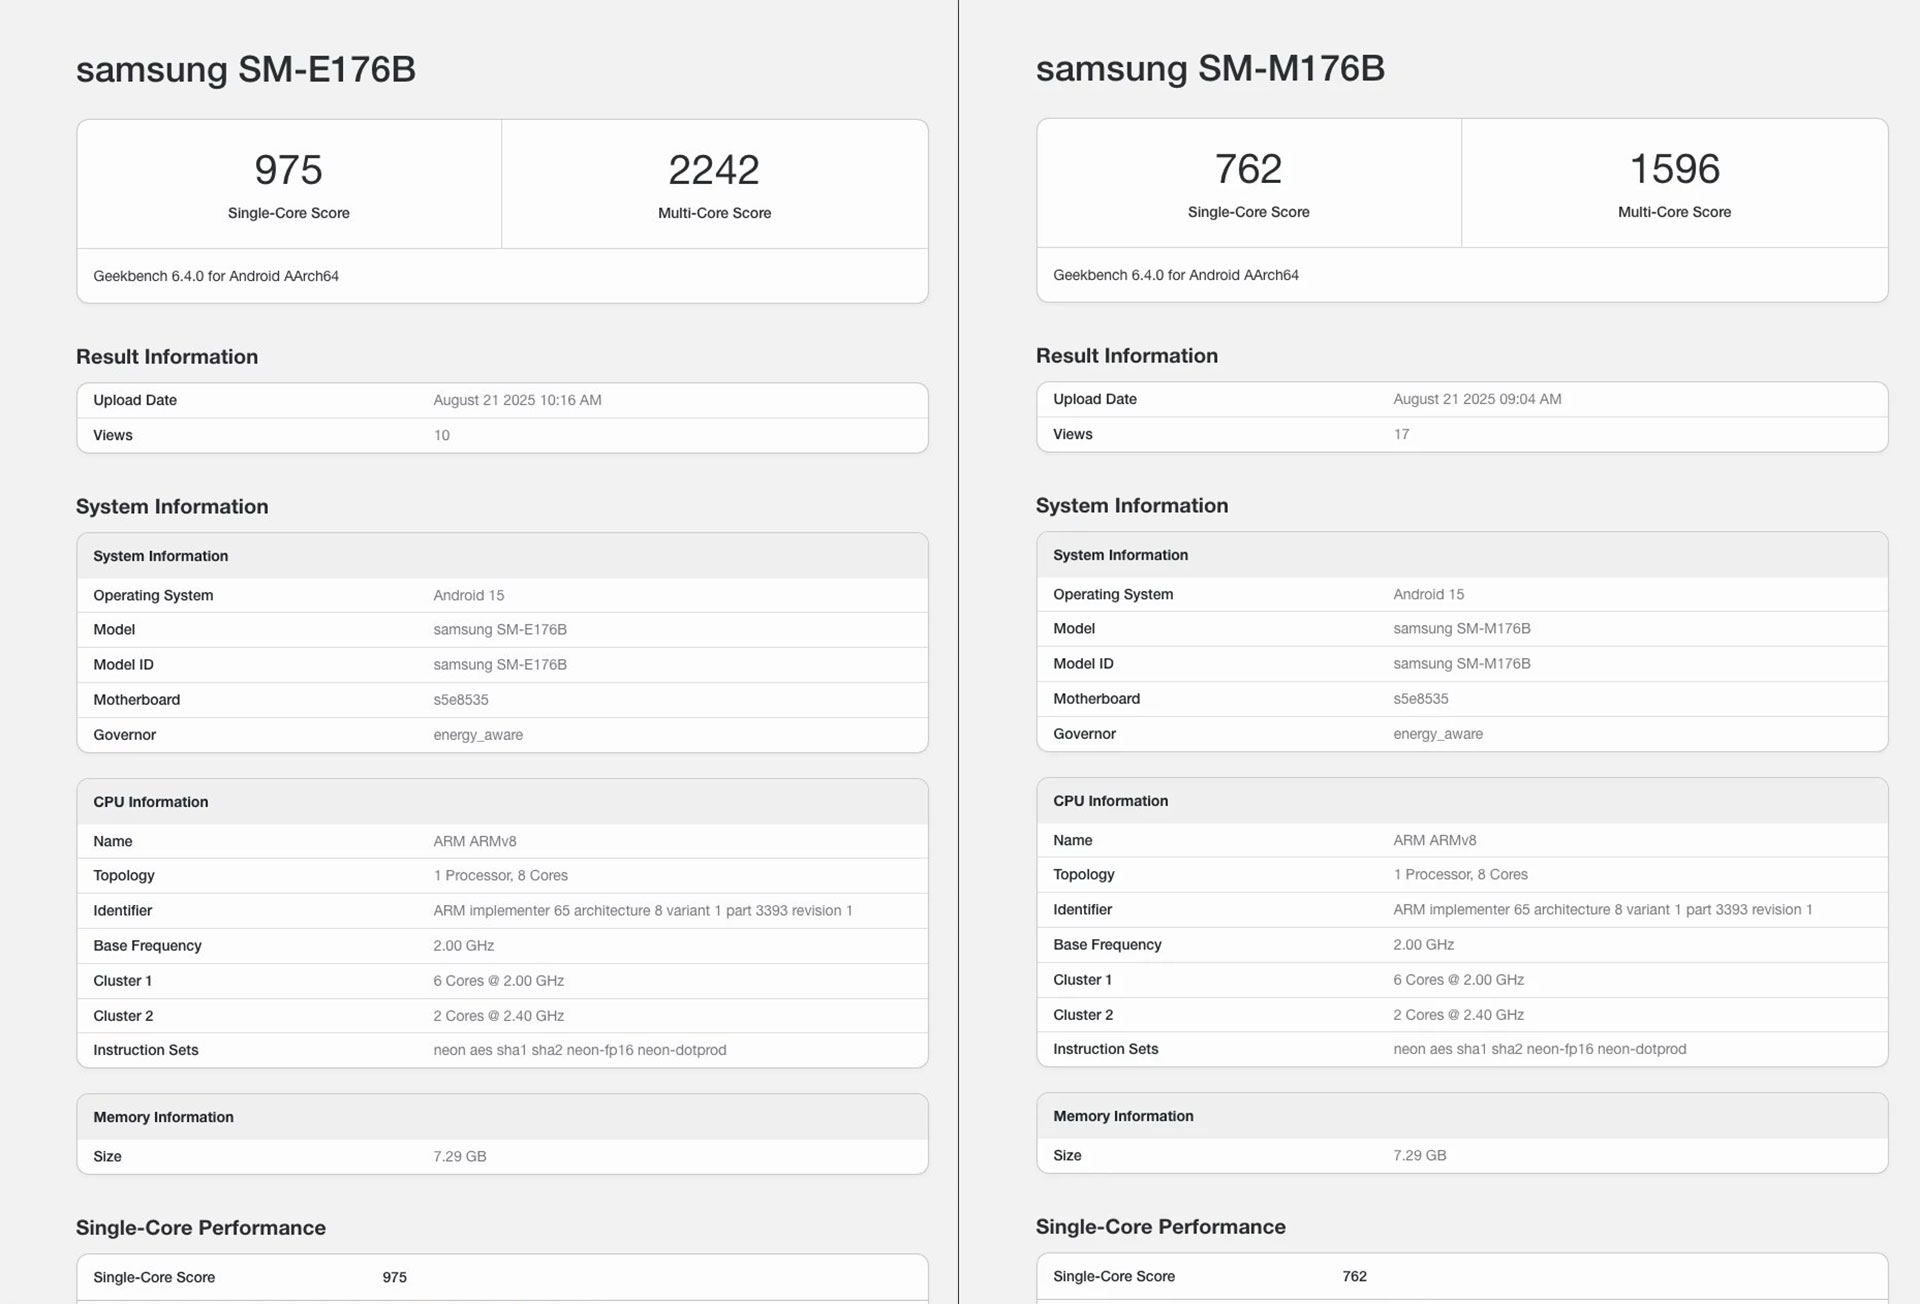
Task: Click Cluster 2 value in SM-M176B panel
Action: coord(1459,1015)
